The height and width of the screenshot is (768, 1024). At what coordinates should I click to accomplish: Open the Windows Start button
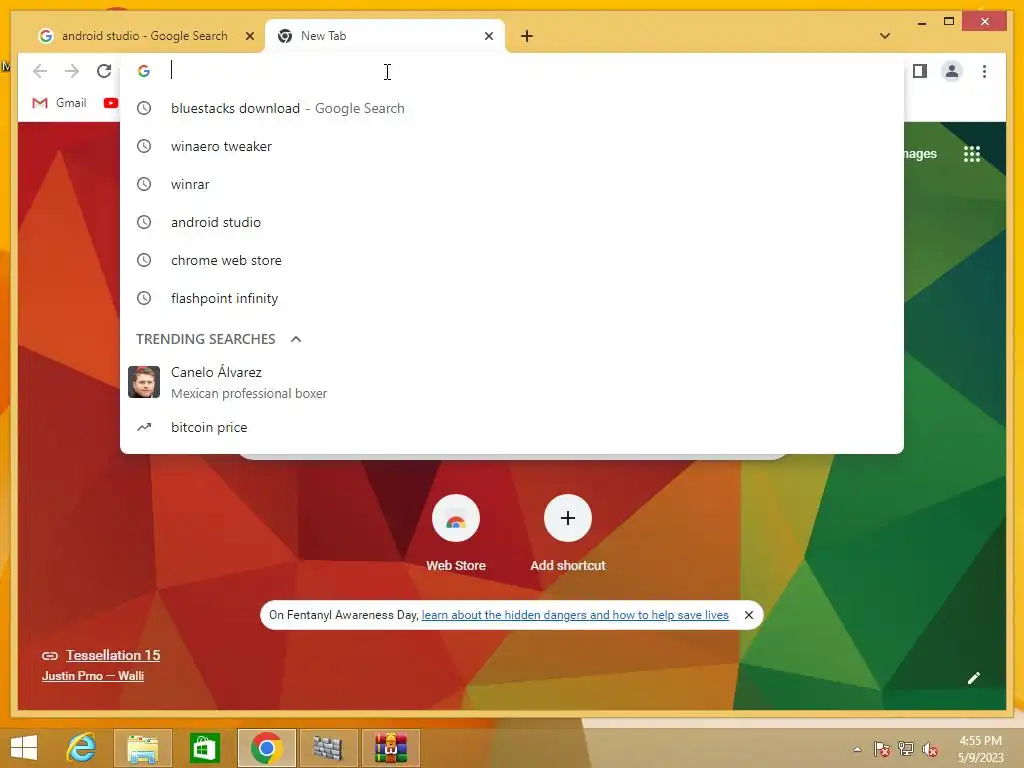click(24, 748)
